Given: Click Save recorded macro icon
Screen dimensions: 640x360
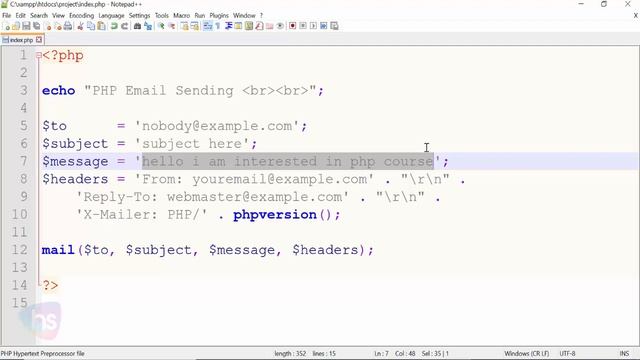Looking at the screenshot, I should (x=334, y=26).
